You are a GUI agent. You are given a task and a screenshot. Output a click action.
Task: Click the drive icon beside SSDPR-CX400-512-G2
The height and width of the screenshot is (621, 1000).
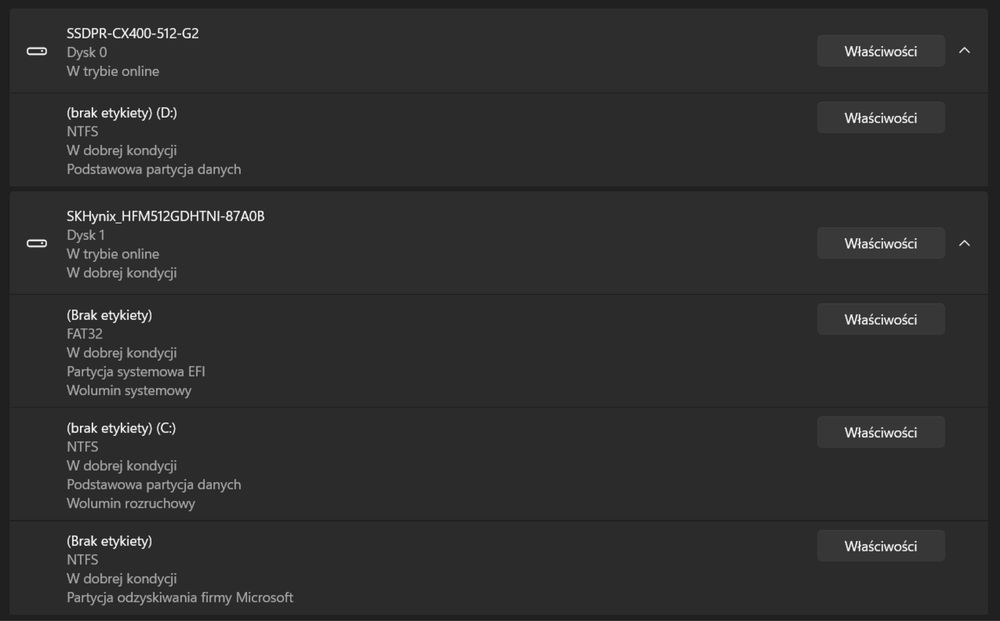pyautogui.click(x=36, y=52)
